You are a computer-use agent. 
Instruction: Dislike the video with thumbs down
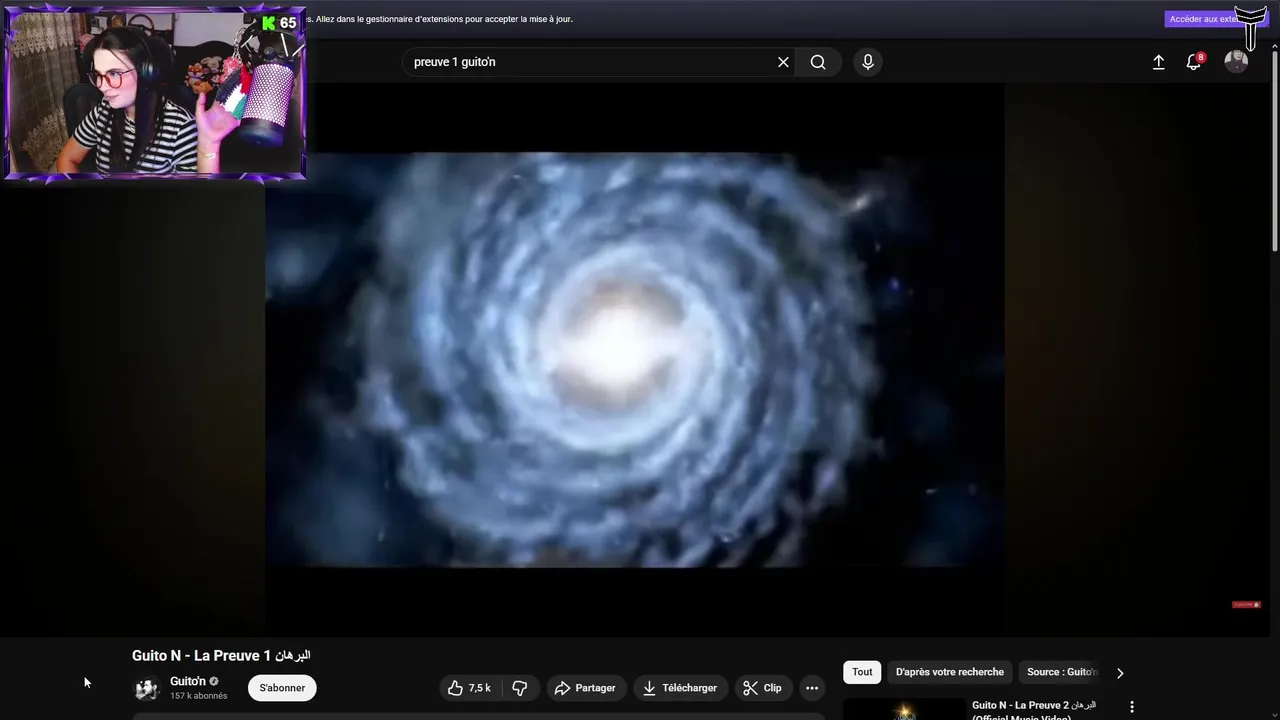520,688
